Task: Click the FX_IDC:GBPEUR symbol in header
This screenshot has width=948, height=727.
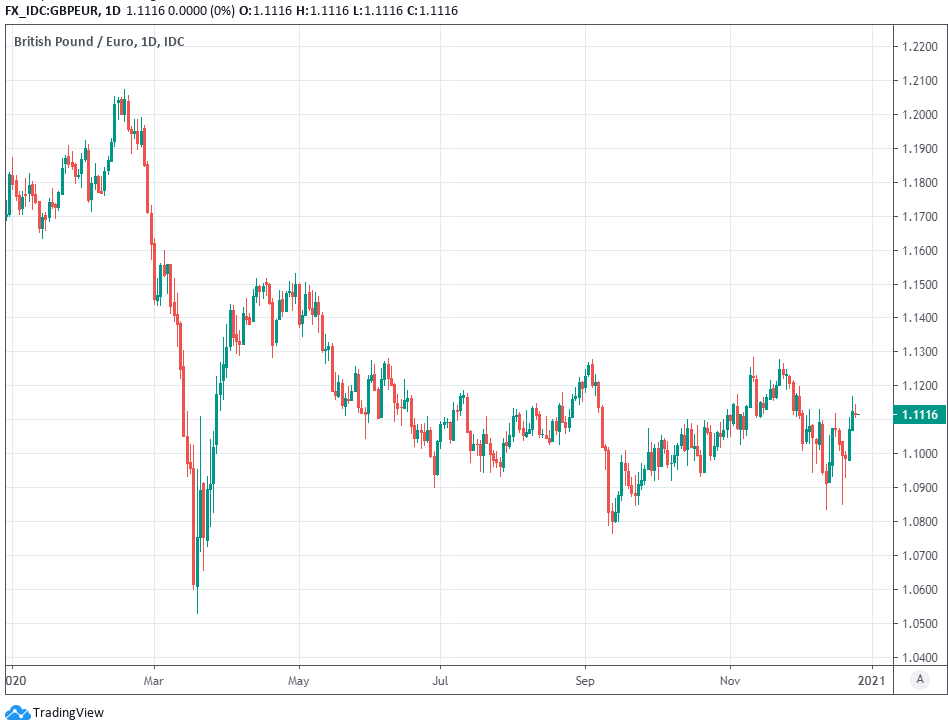Action: point(50,10)
